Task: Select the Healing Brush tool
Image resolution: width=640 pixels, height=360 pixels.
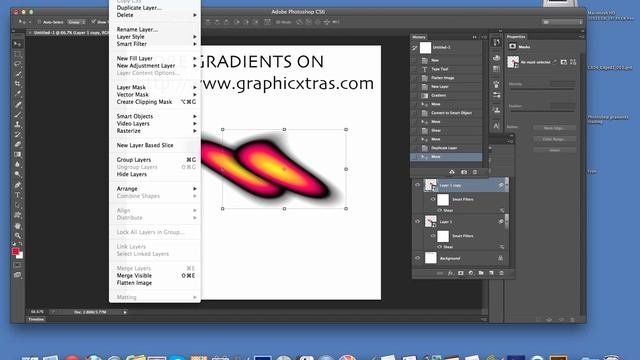Action: (18, 104)
